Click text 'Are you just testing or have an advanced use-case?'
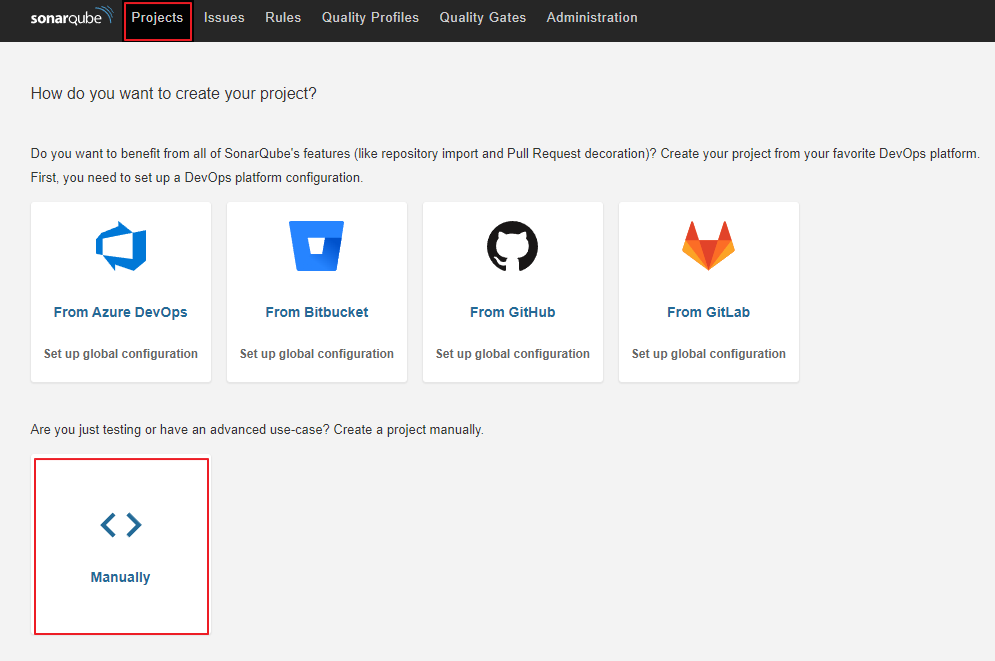This screenshot has width=995, height=661. [x=180, y=429]
